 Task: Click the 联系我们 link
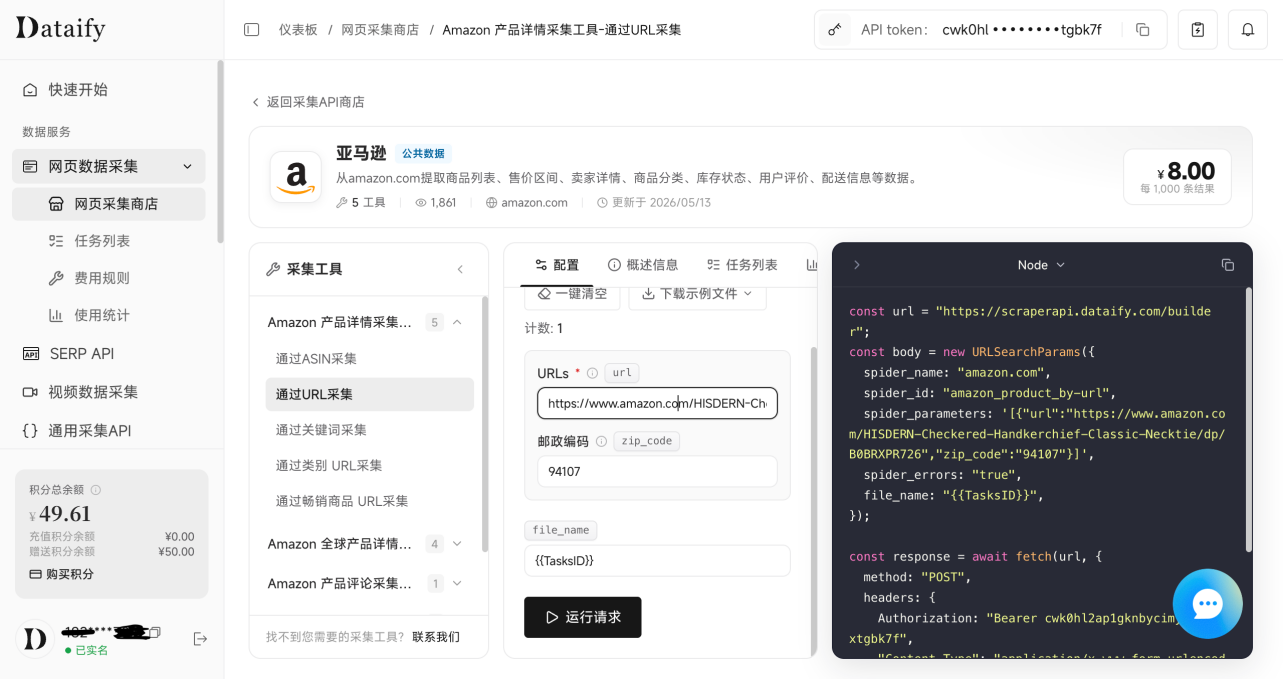(x=436, y=637)
